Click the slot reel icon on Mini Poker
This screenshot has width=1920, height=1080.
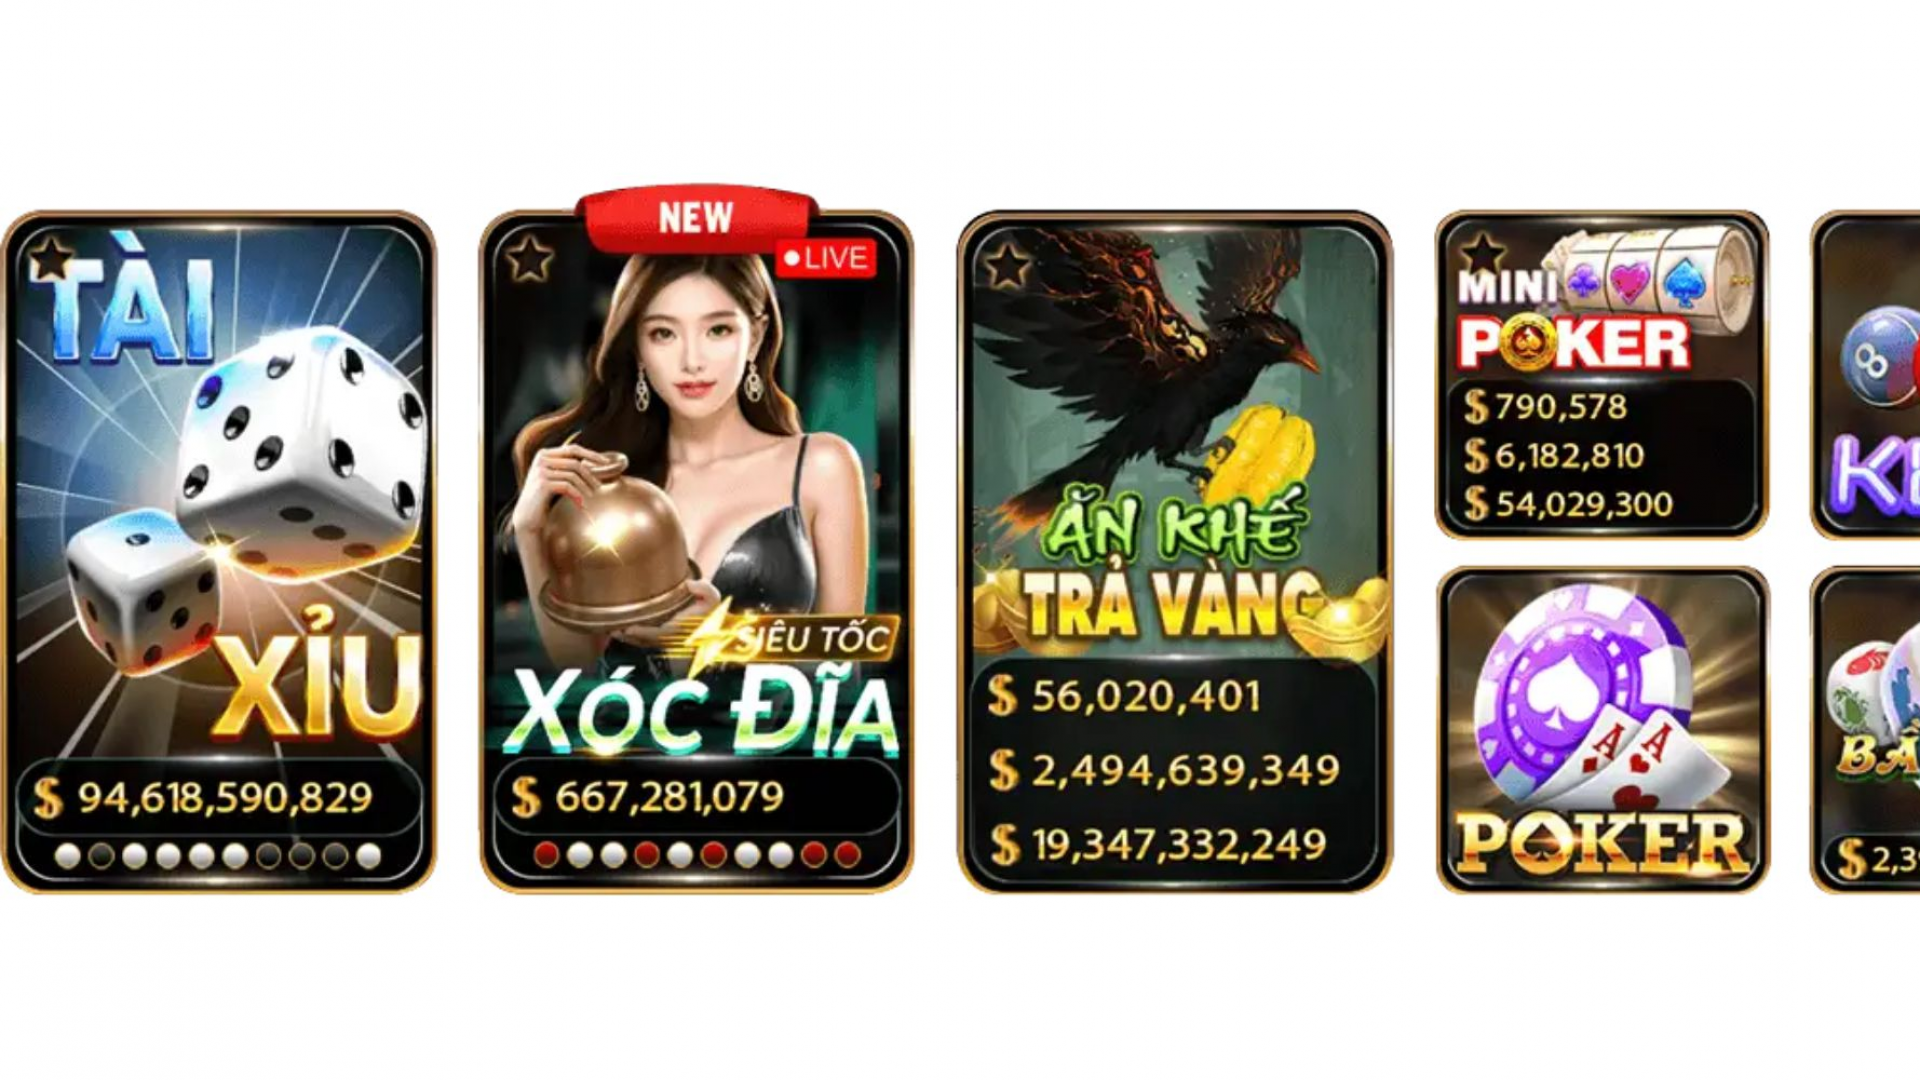(x=1655, y=270)
